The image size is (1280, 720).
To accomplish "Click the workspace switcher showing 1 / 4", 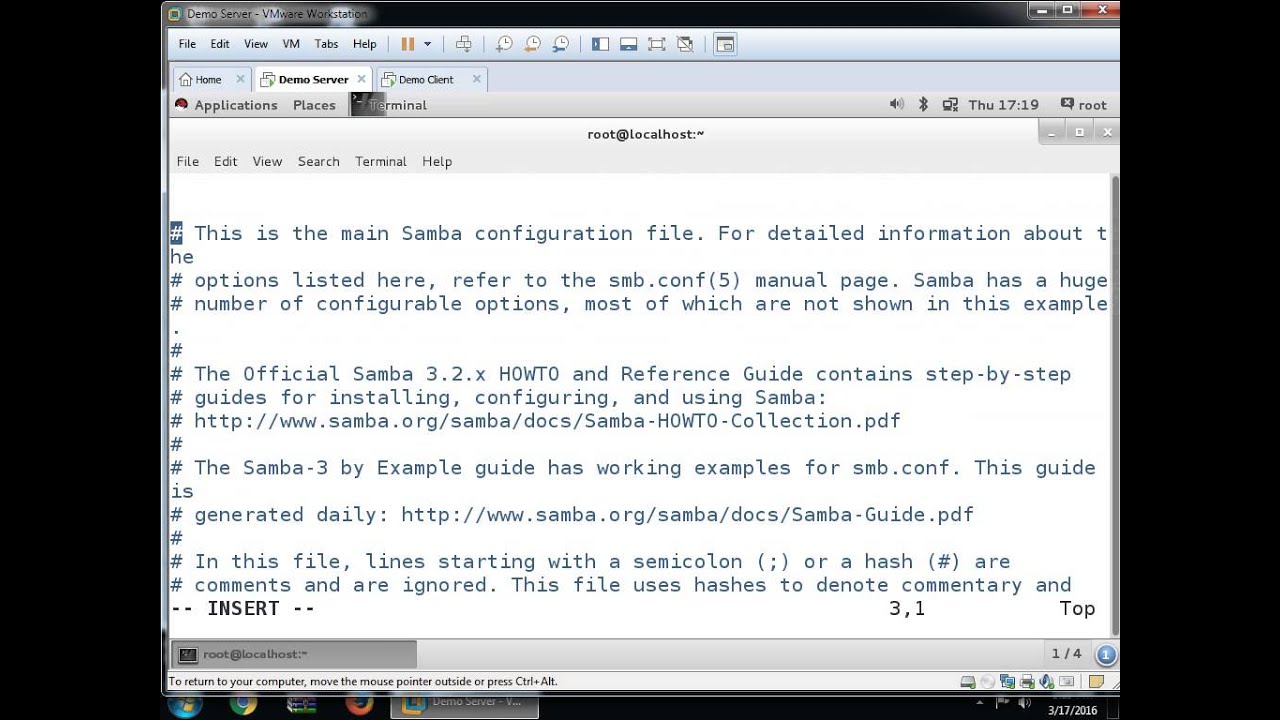I will coord(1066,654).
